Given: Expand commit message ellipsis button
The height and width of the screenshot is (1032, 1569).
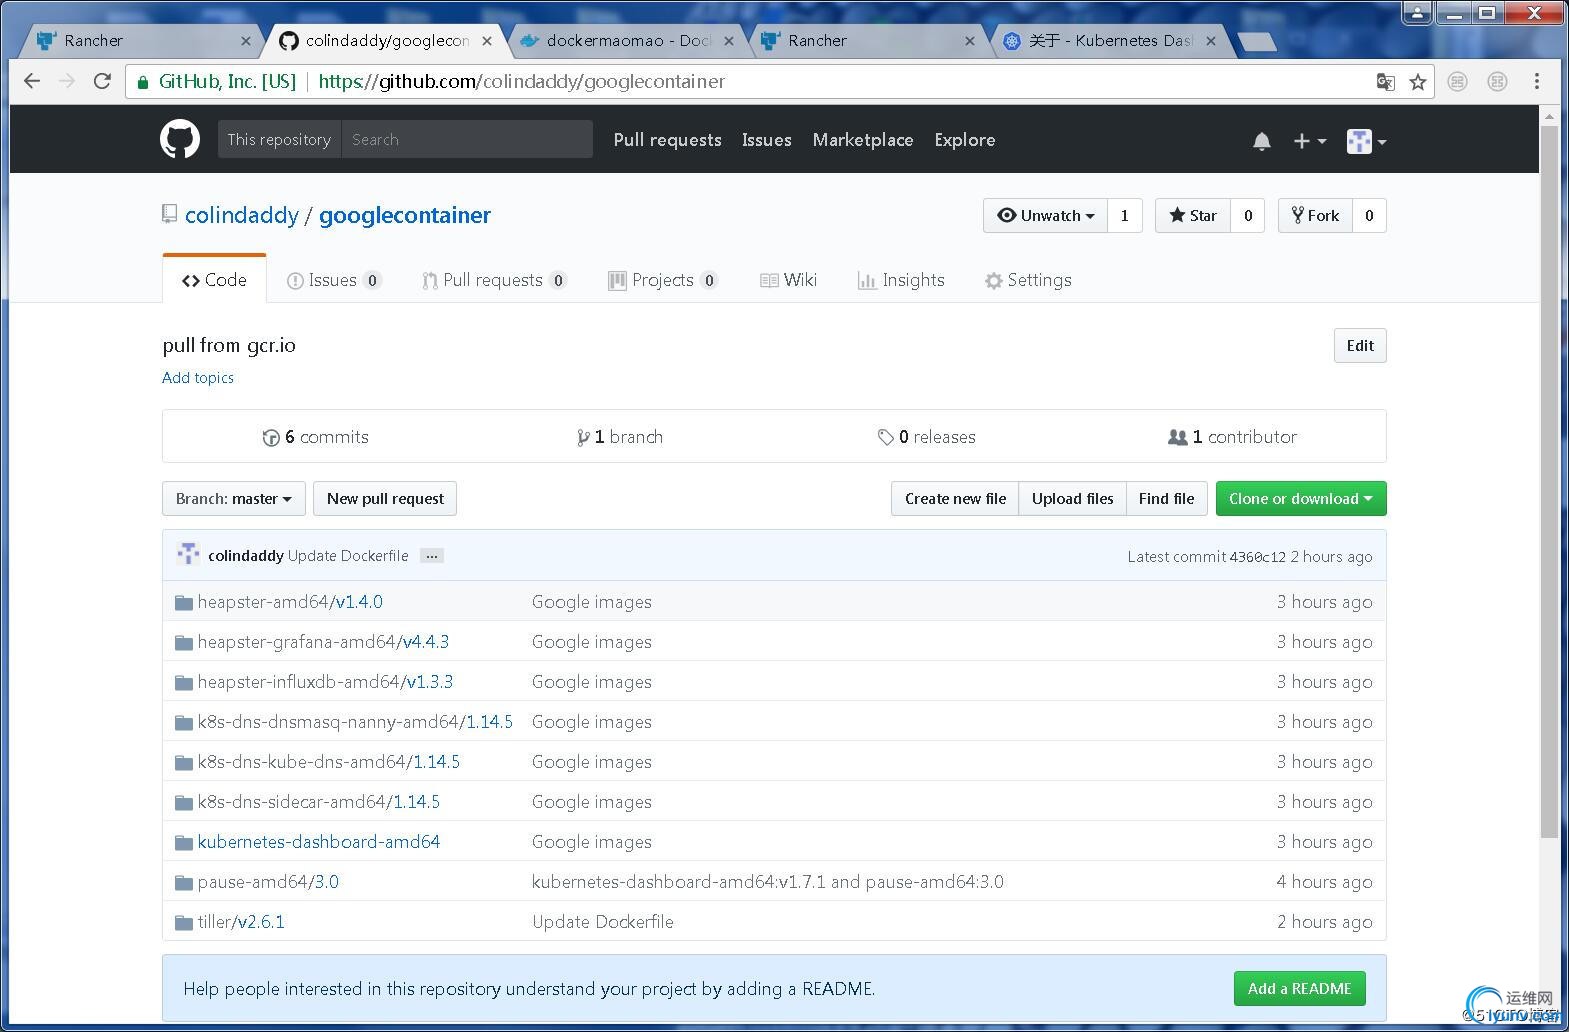Looking at the screenshot, I should [x=432, y=556].
